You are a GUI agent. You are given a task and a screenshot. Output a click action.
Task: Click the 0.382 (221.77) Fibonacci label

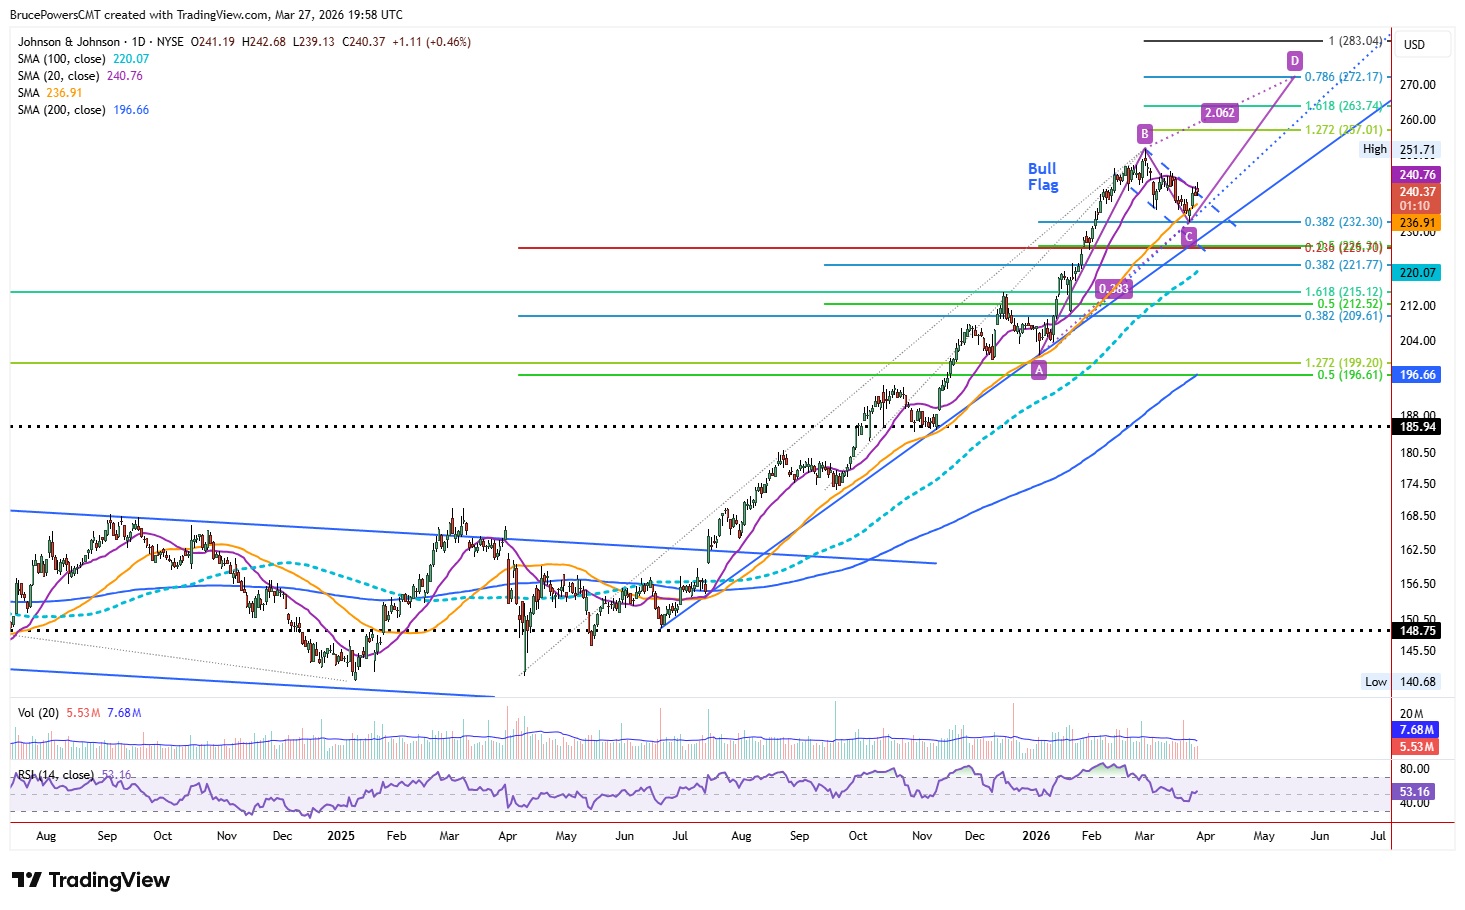1343,265
